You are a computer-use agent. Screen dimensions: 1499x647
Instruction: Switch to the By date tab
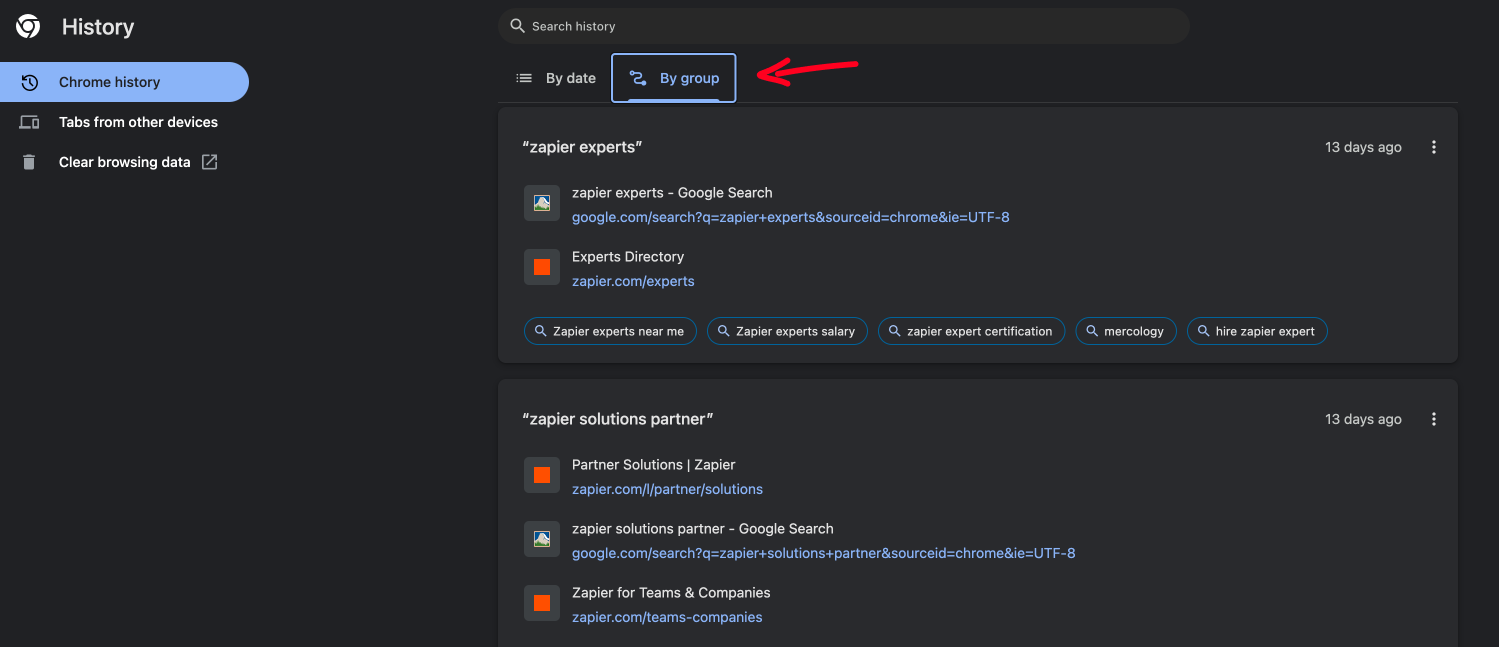(556, 78)
